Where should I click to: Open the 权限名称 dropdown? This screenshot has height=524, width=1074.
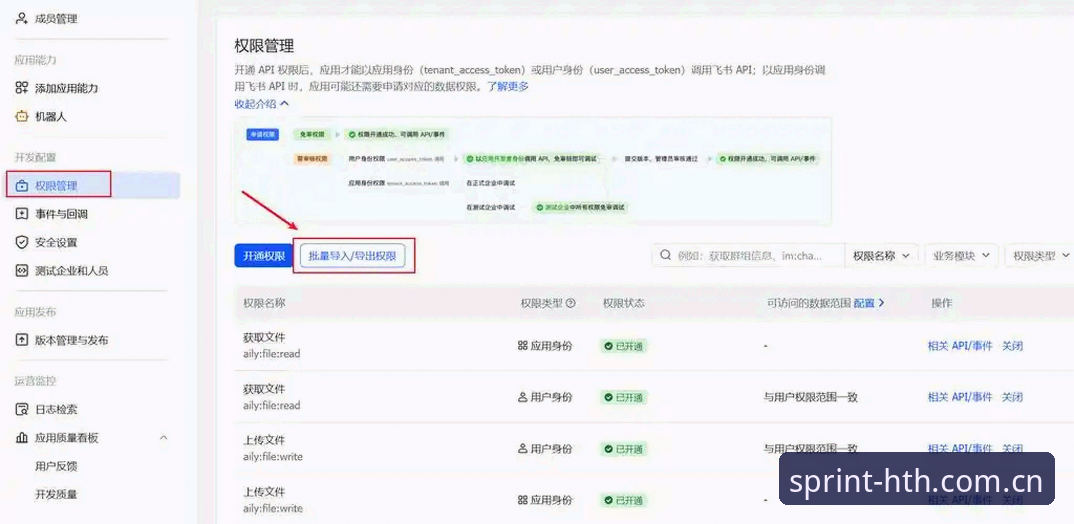click(x=882, y=255)
